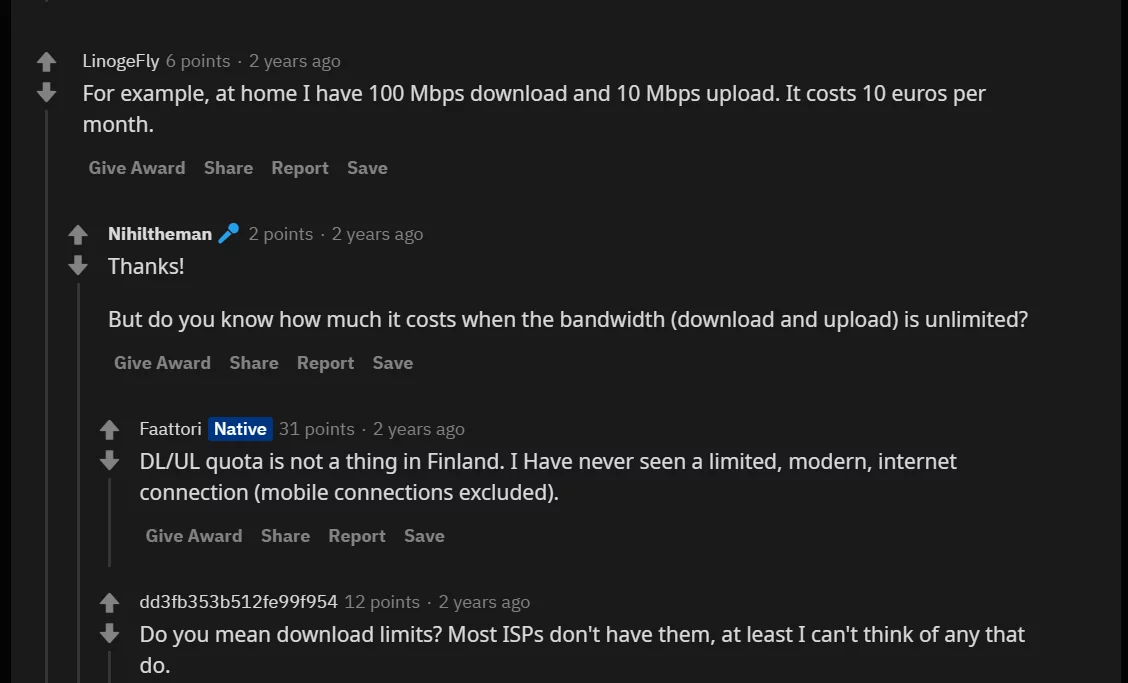Screen dimensions: 1128x683
Task: Share Nihiltheman's comment
Action: click(254, 363)
